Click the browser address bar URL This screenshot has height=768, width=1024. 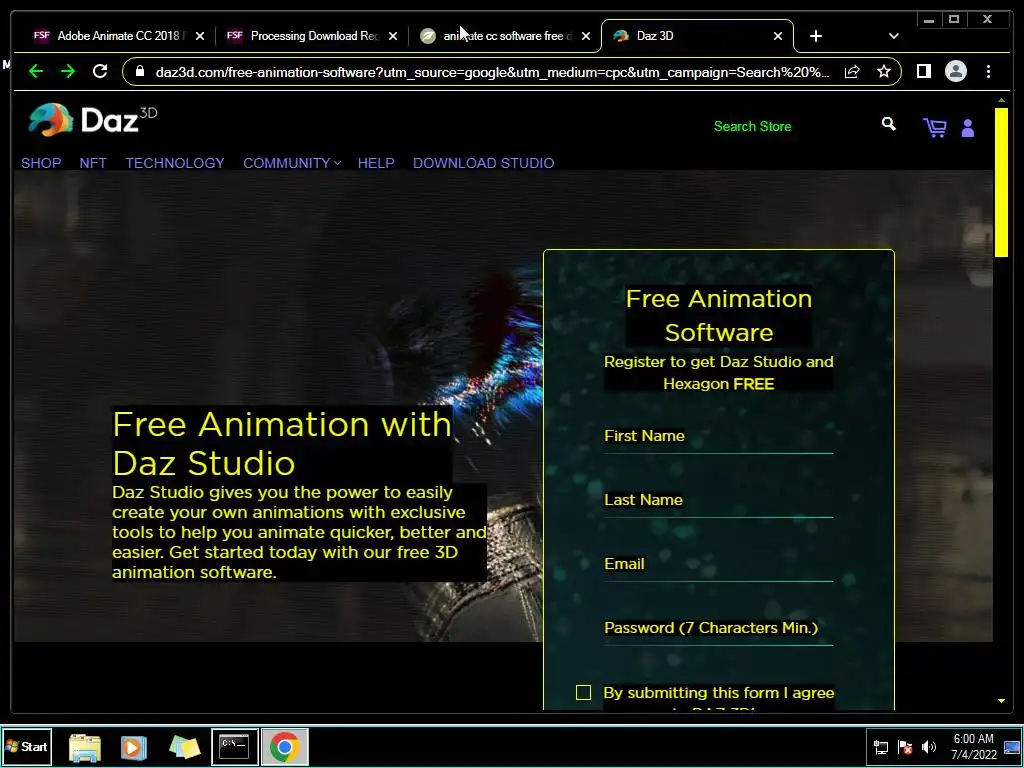click(492, 72)
